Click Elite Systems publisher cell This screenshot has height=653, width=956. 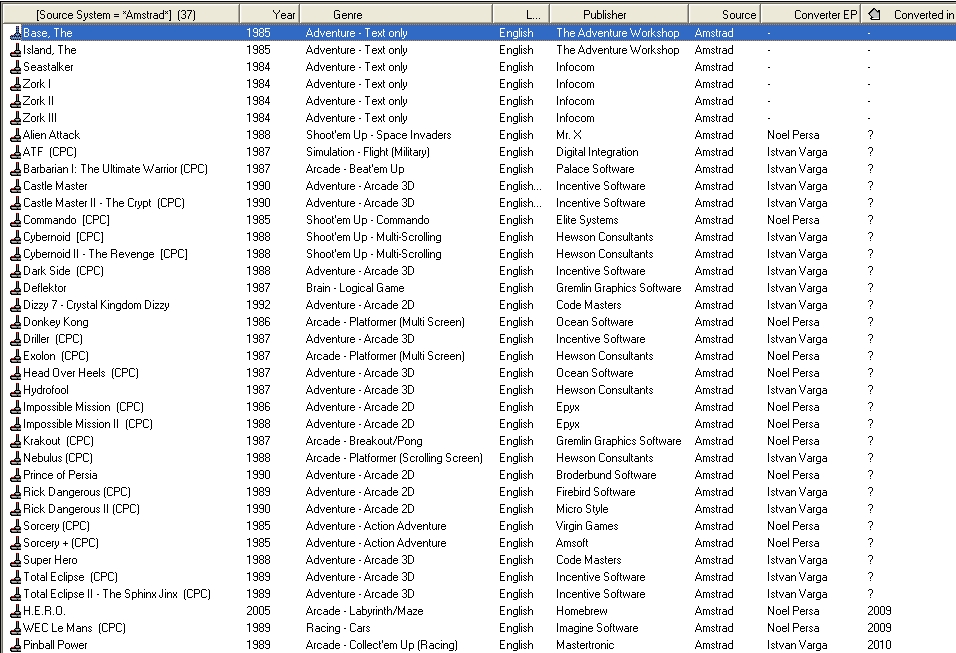[x=587, y=220]
